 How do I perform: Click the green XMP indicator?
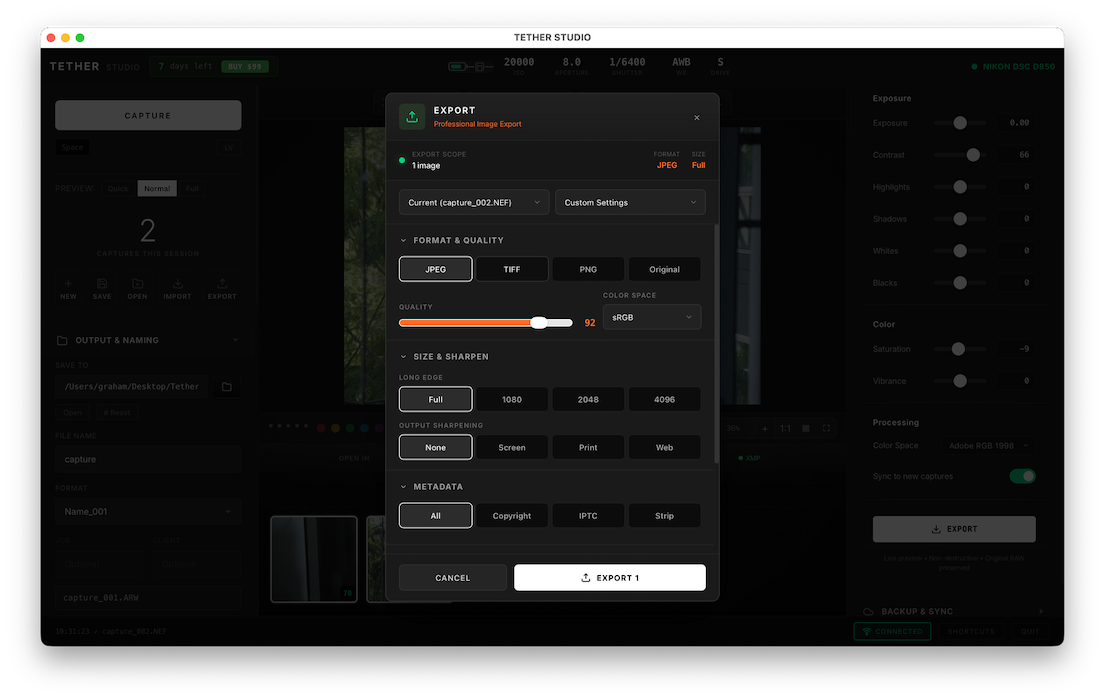pos(749,458)
